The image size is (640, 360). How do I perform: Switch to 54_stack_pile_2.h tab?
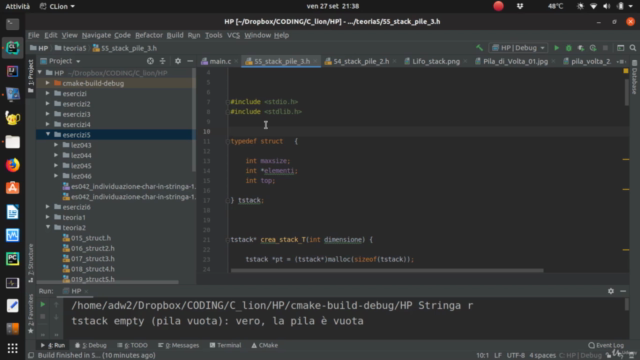[x=361, y=61]
